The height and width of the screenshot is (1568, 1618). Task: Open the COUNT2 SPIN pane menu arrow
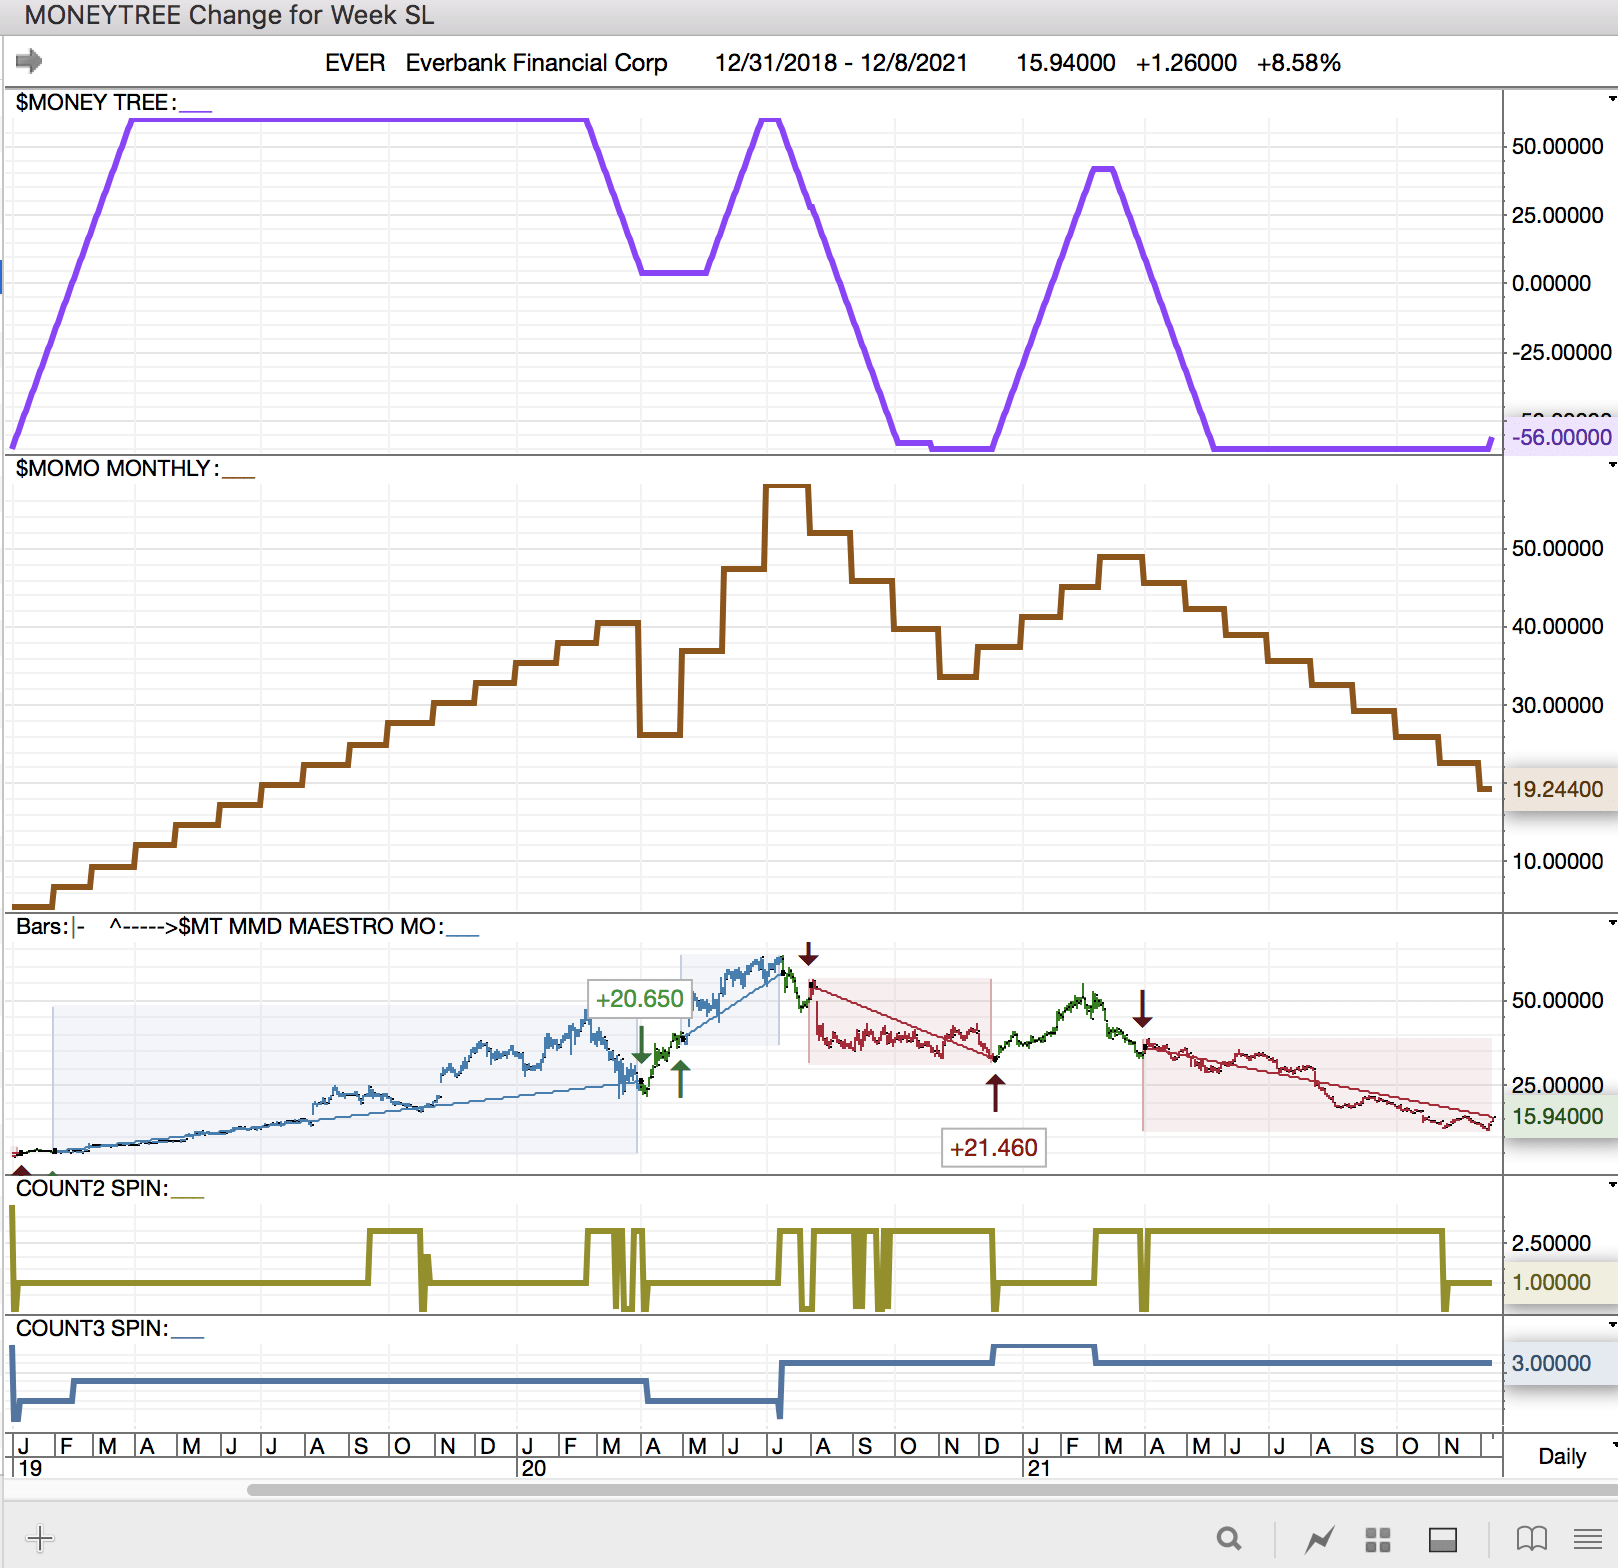(x=1611, y=1185)
